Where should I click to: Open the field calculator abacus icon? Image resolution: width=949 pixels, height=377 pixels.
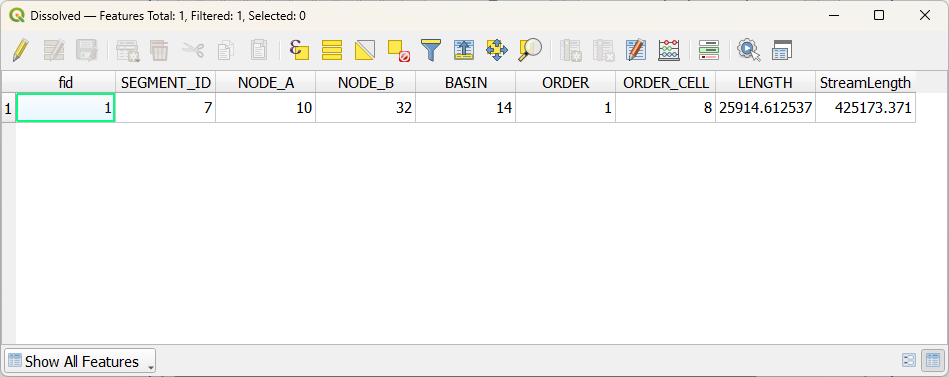coord(669,50)
